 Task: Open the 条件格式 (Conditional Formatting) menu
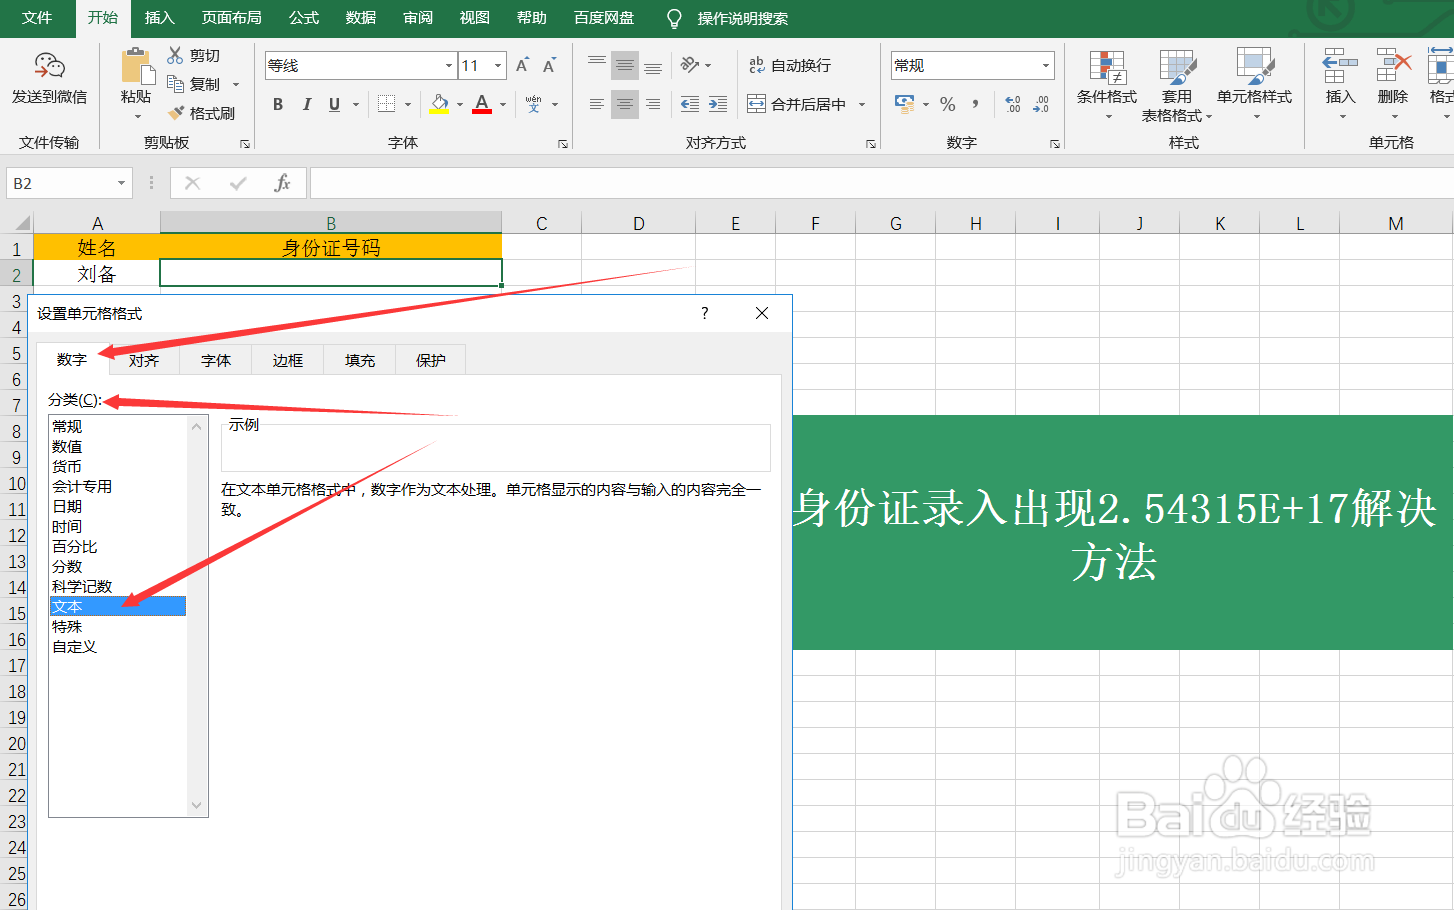point(1106,90)
